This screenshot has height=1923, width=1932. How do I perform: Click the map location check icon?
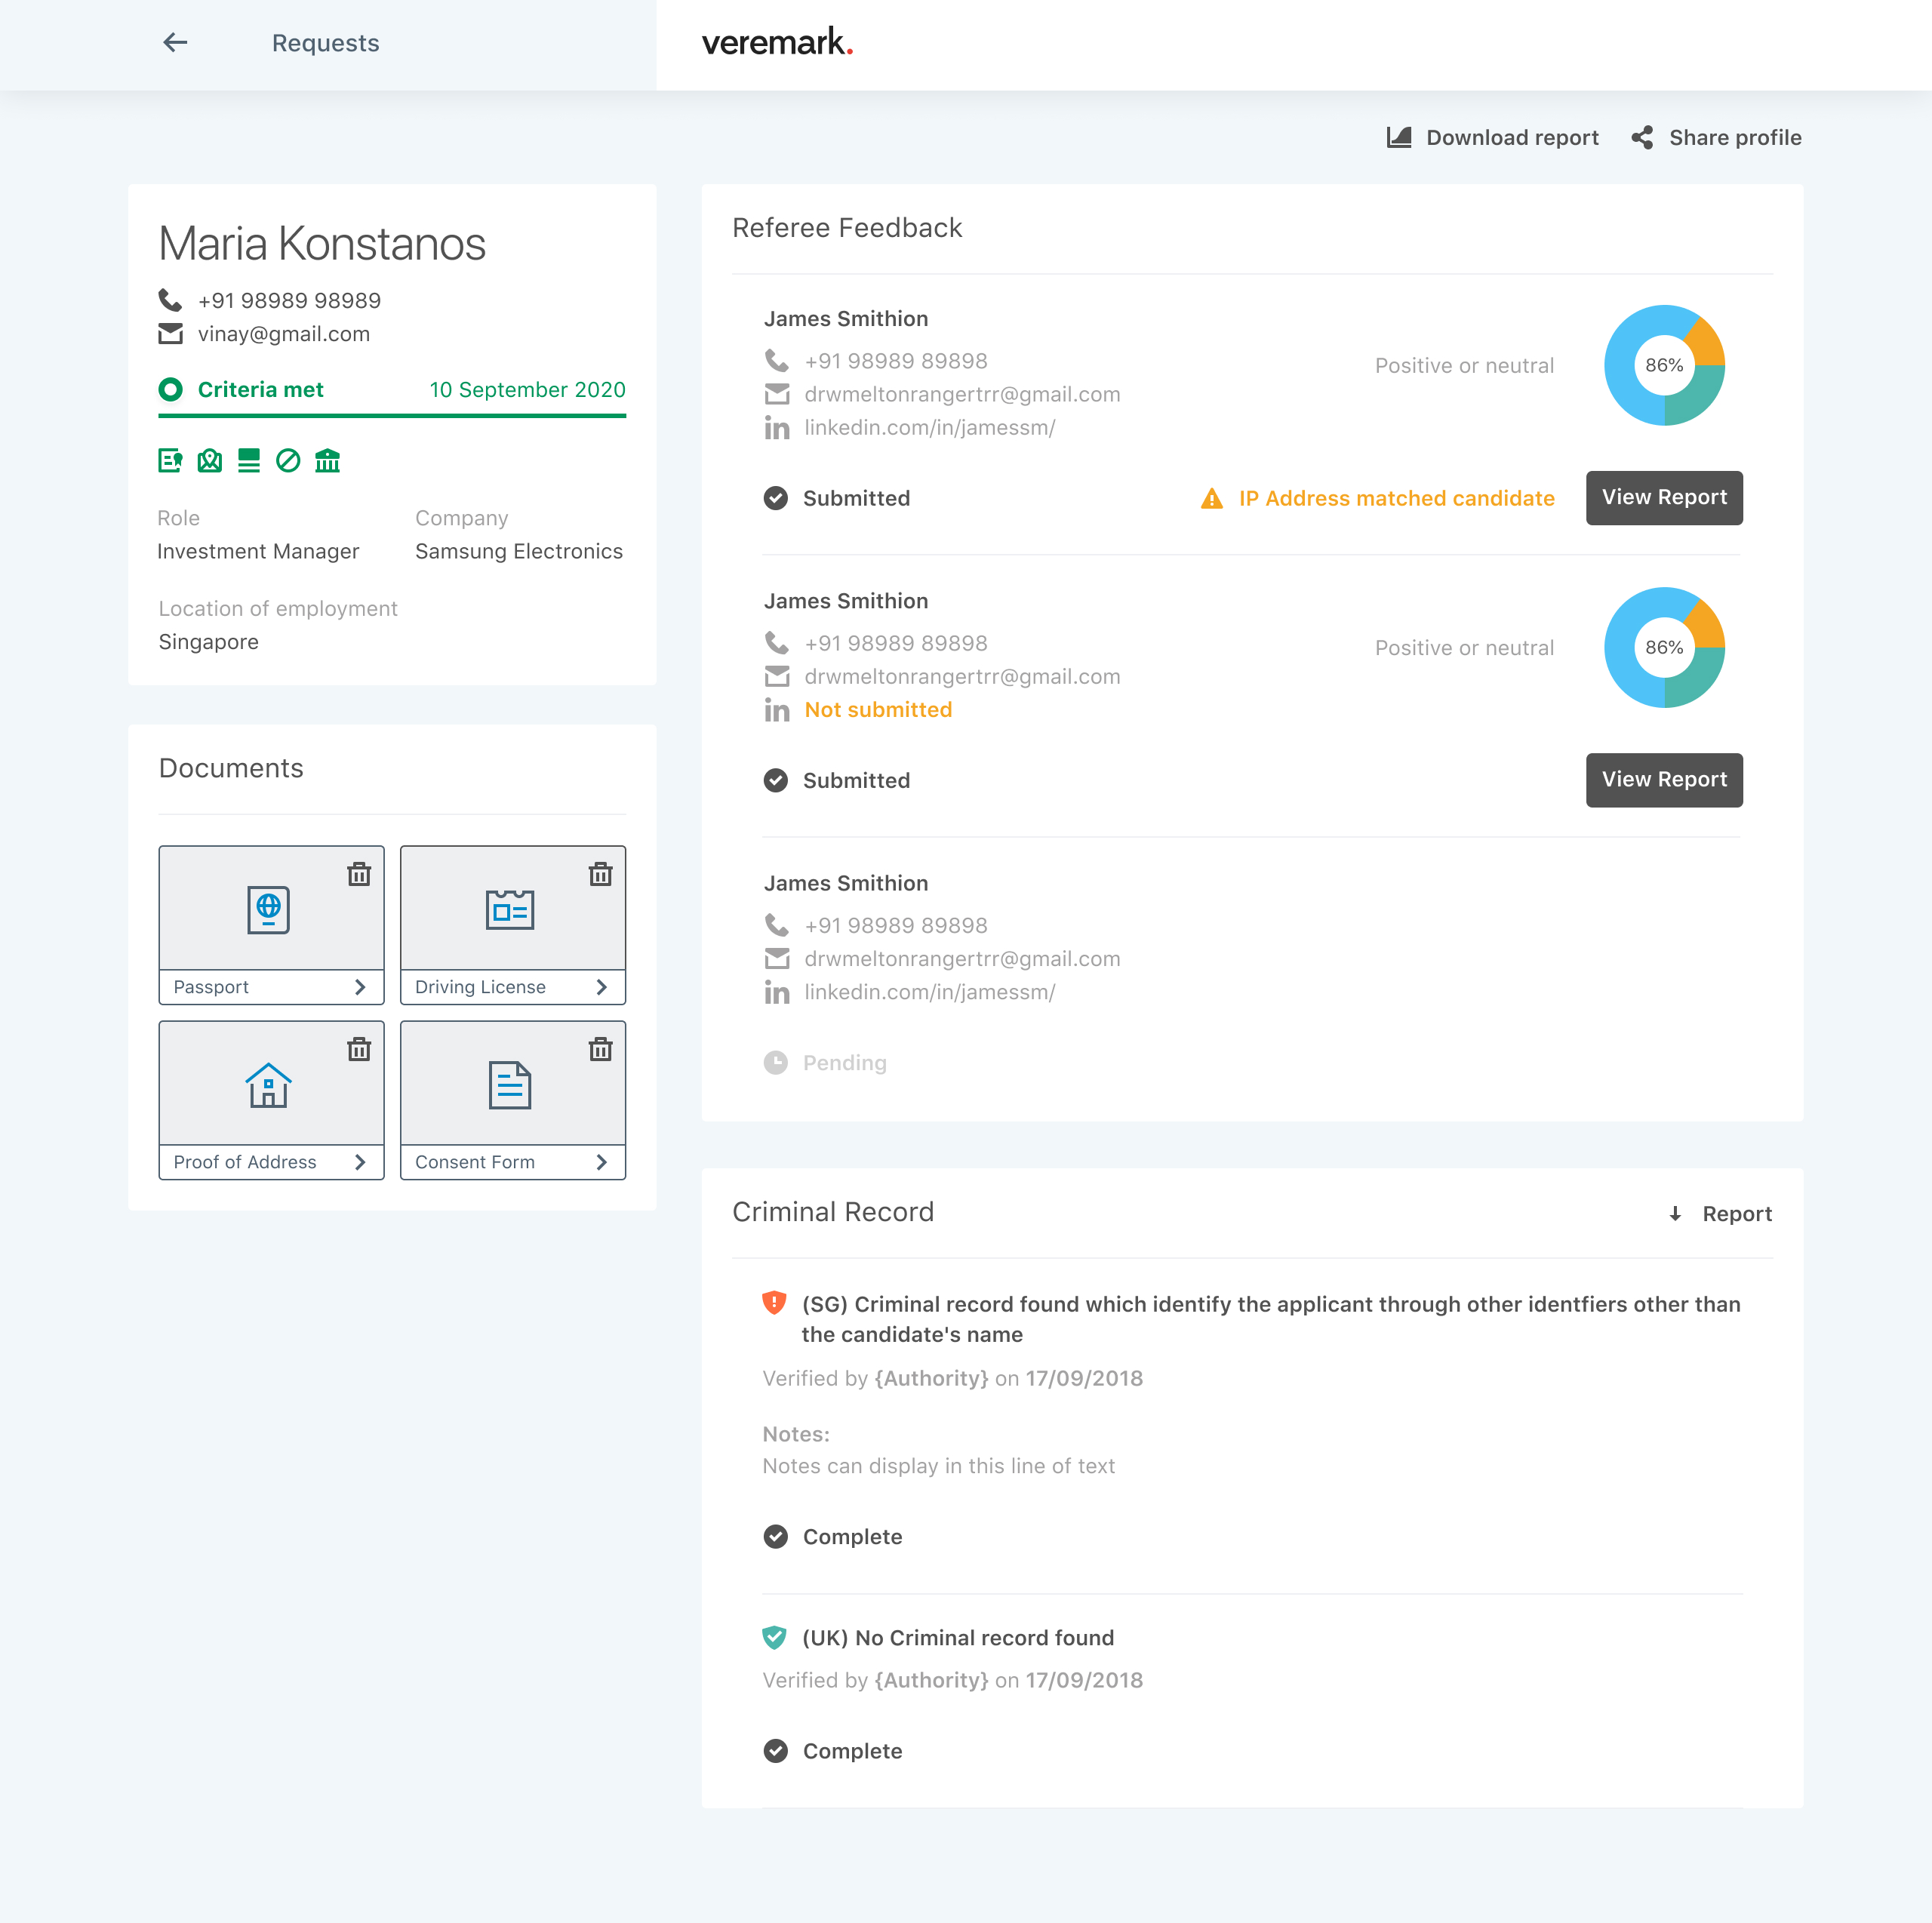tap(209, 460)
